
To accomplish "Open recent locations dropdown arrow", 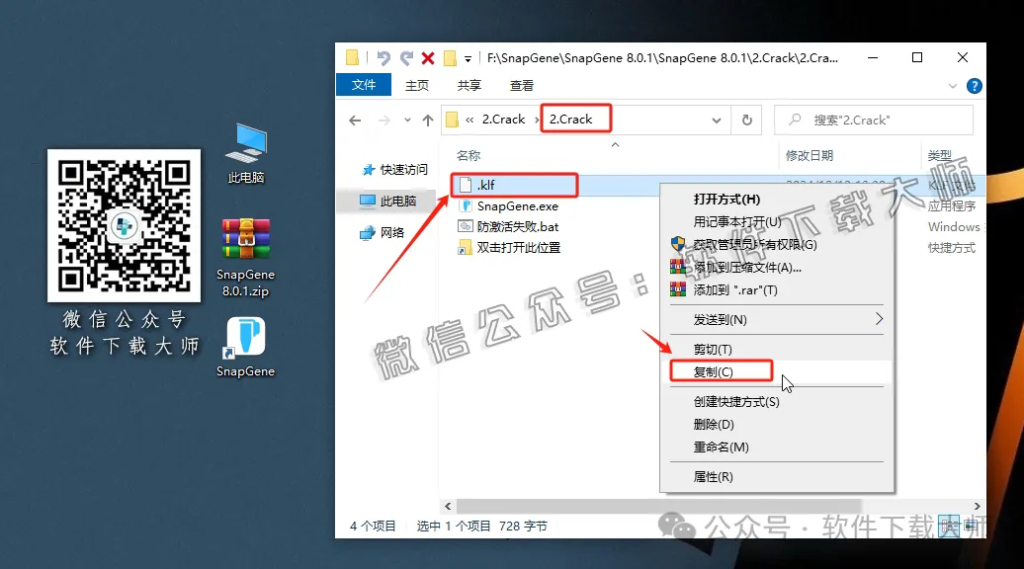I will pyautogui.click(x=407, y=120).
